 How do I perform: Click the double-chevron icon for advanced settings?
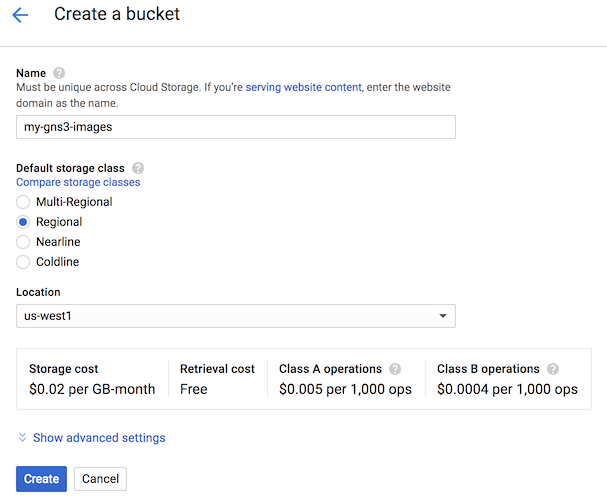click(22, 438)
